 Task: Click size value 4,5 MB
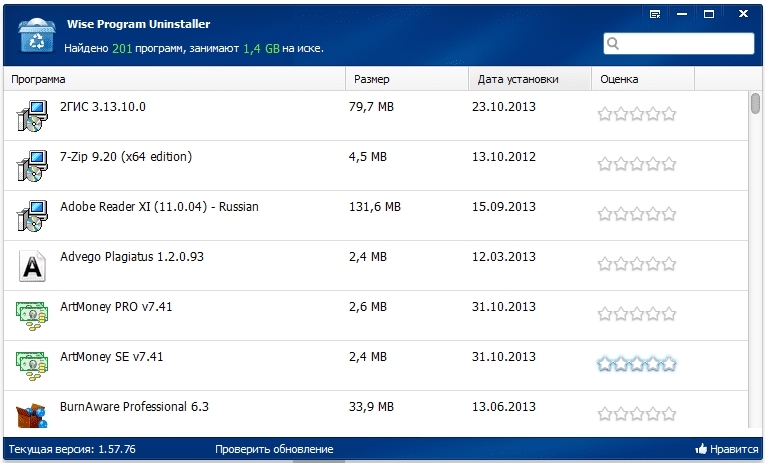pos(368,157)
